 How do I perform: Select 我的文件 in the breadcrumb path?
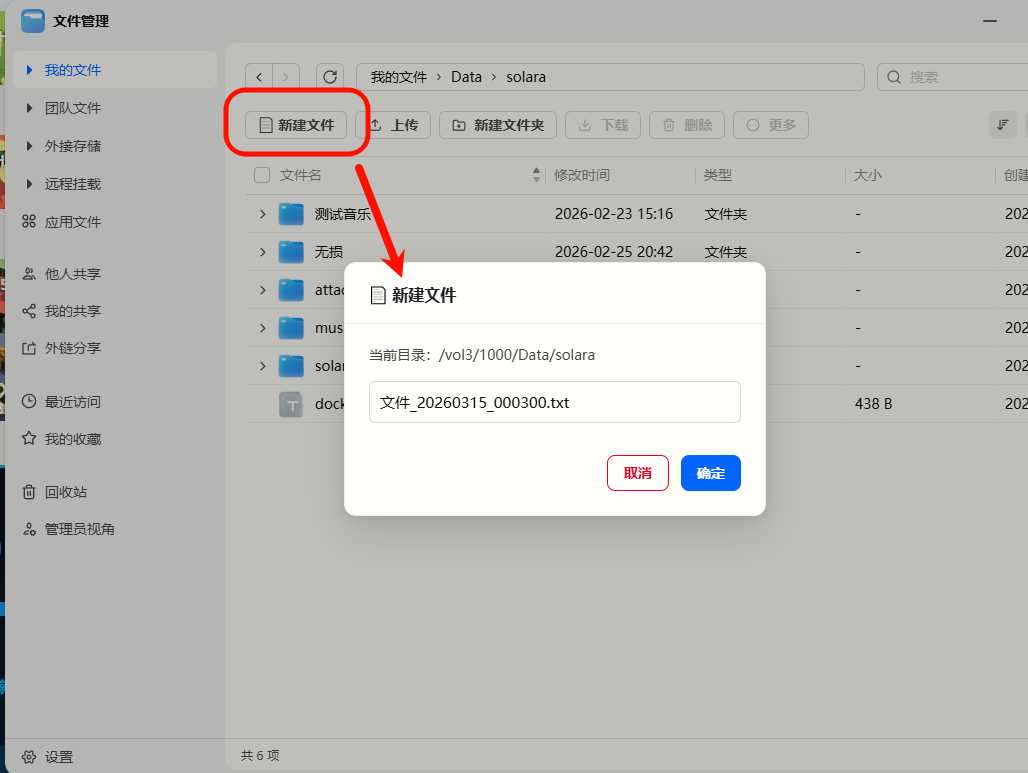399,77
